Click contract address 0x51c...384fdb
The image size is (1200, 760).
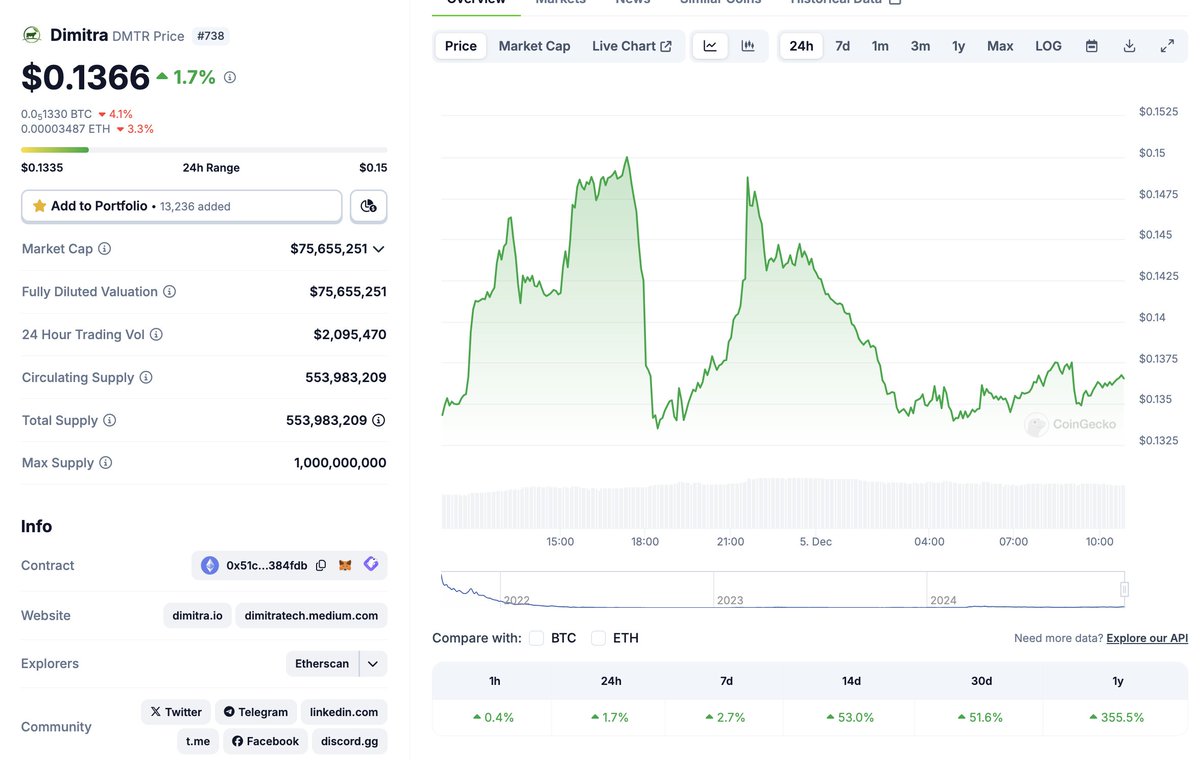click(267, 566)
